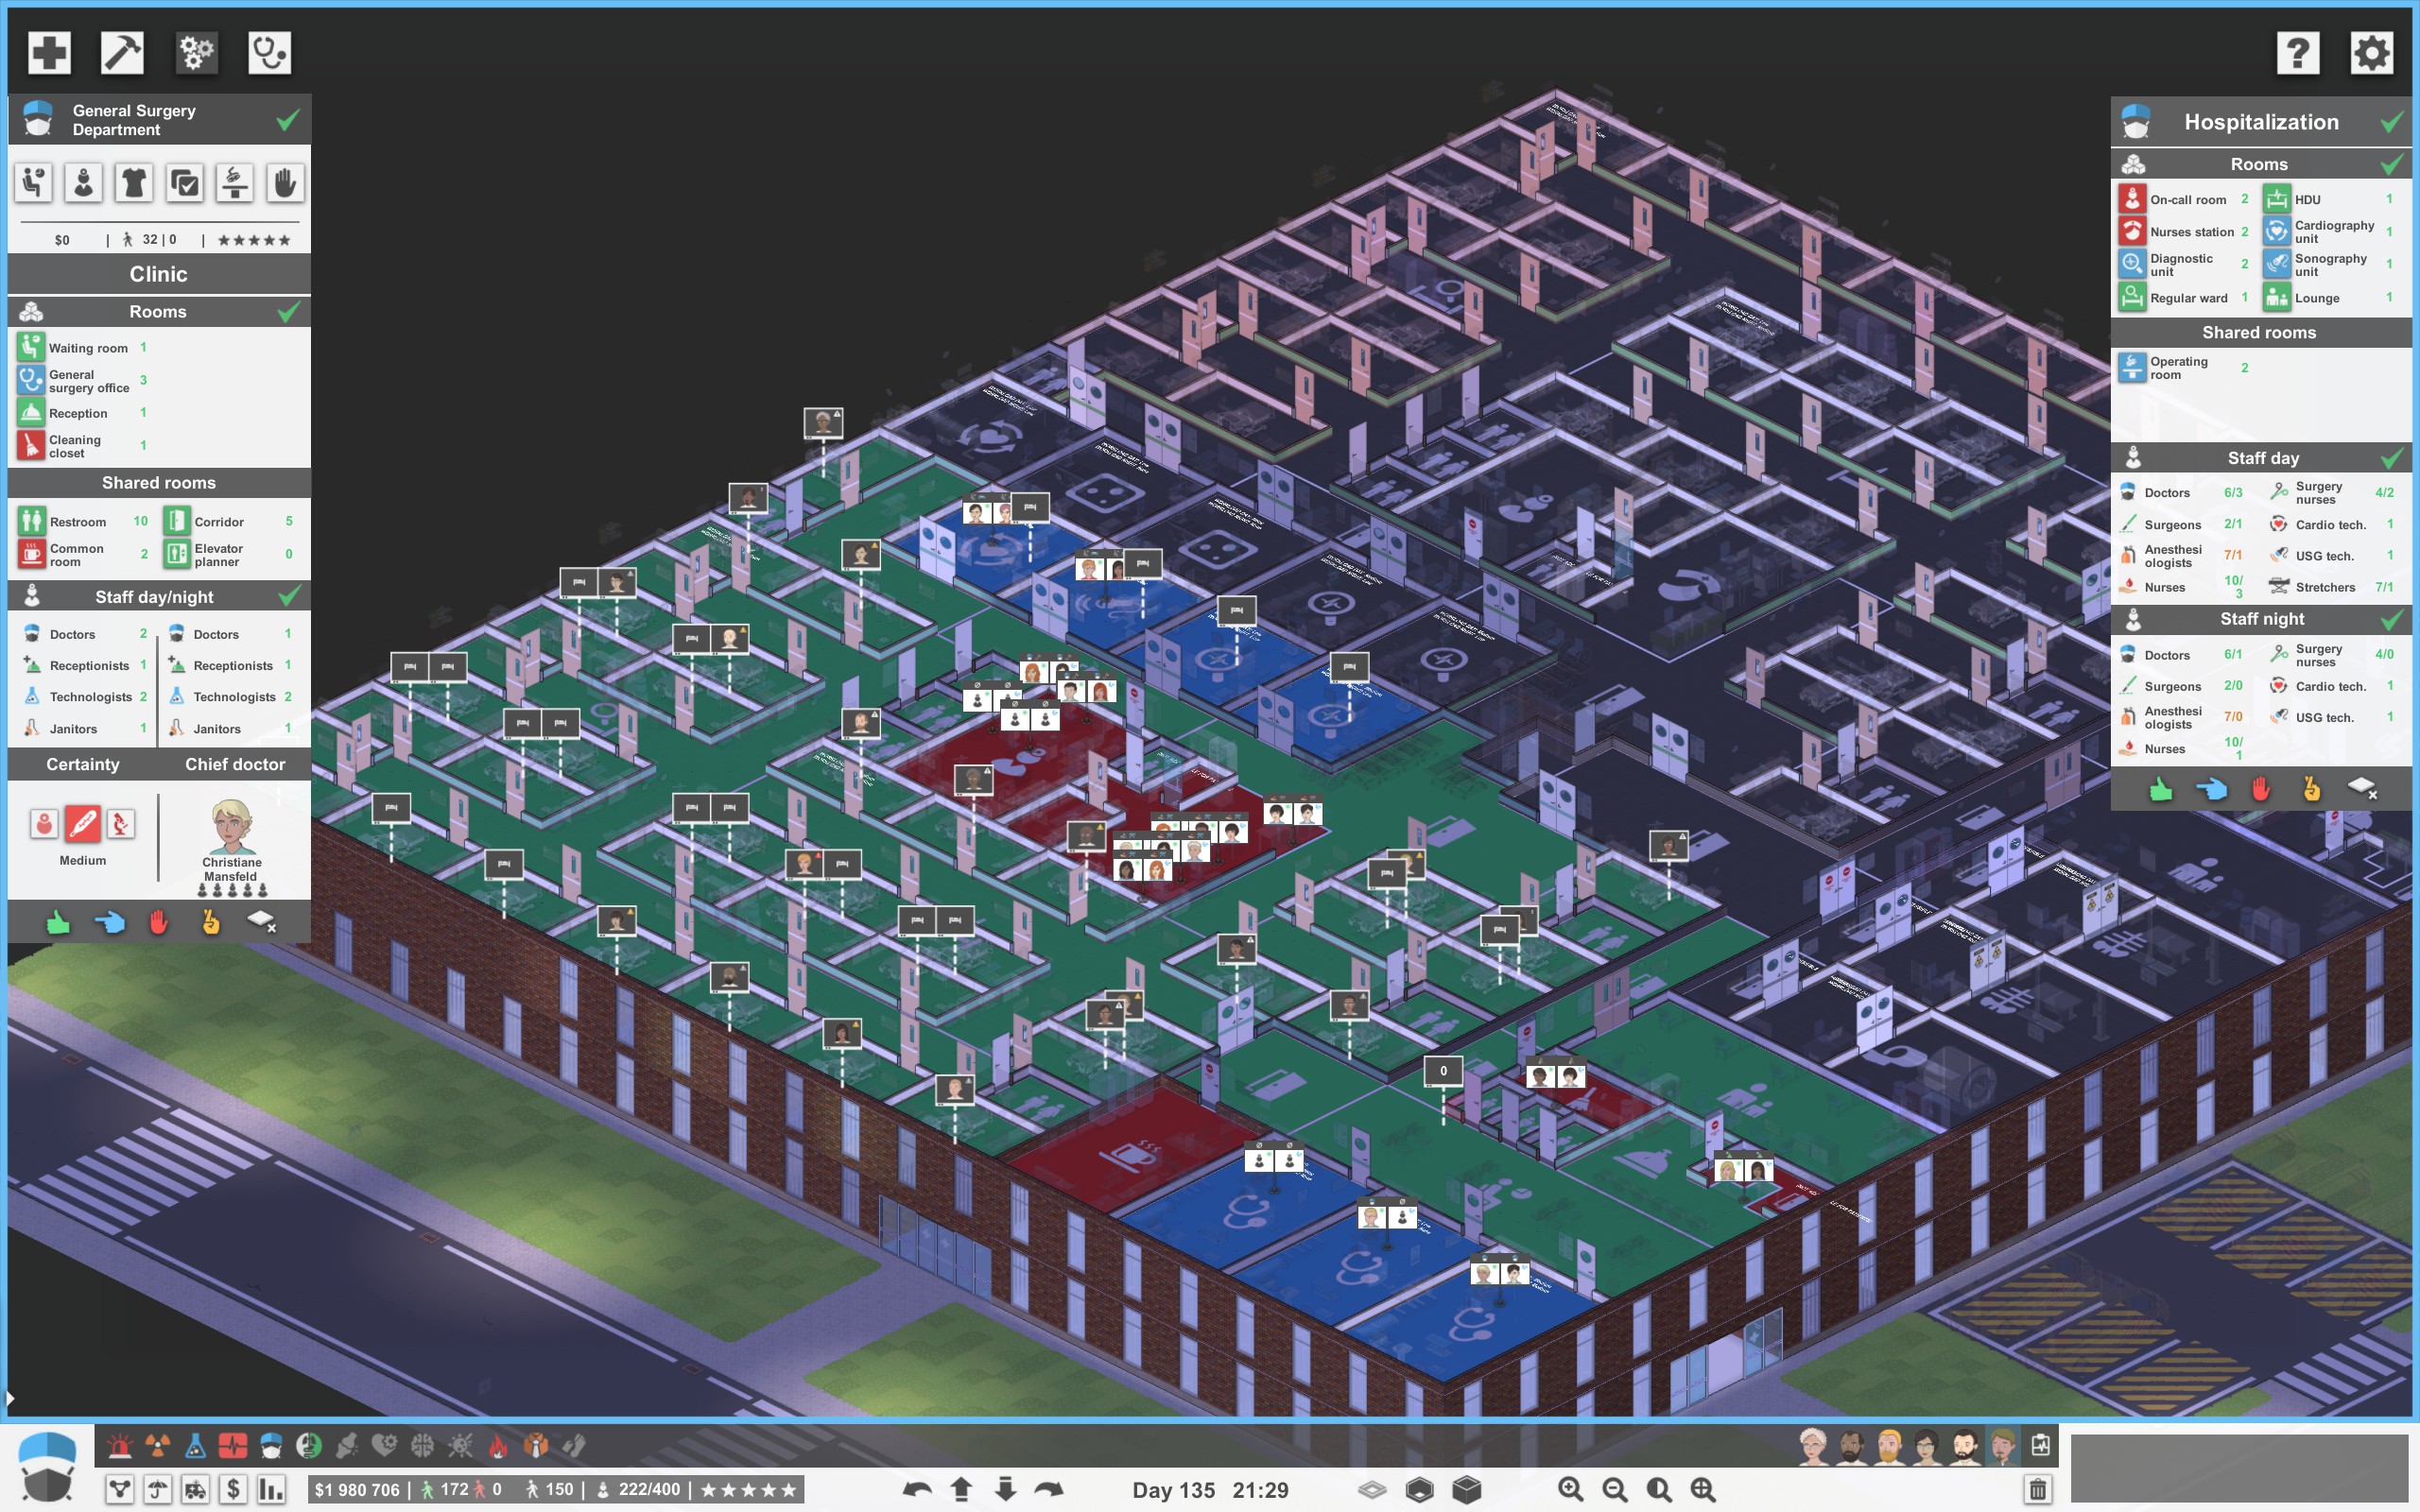Select the Orthopaedics joint department icon
The image size is (2420, 1512).
tap(347, 1445)
